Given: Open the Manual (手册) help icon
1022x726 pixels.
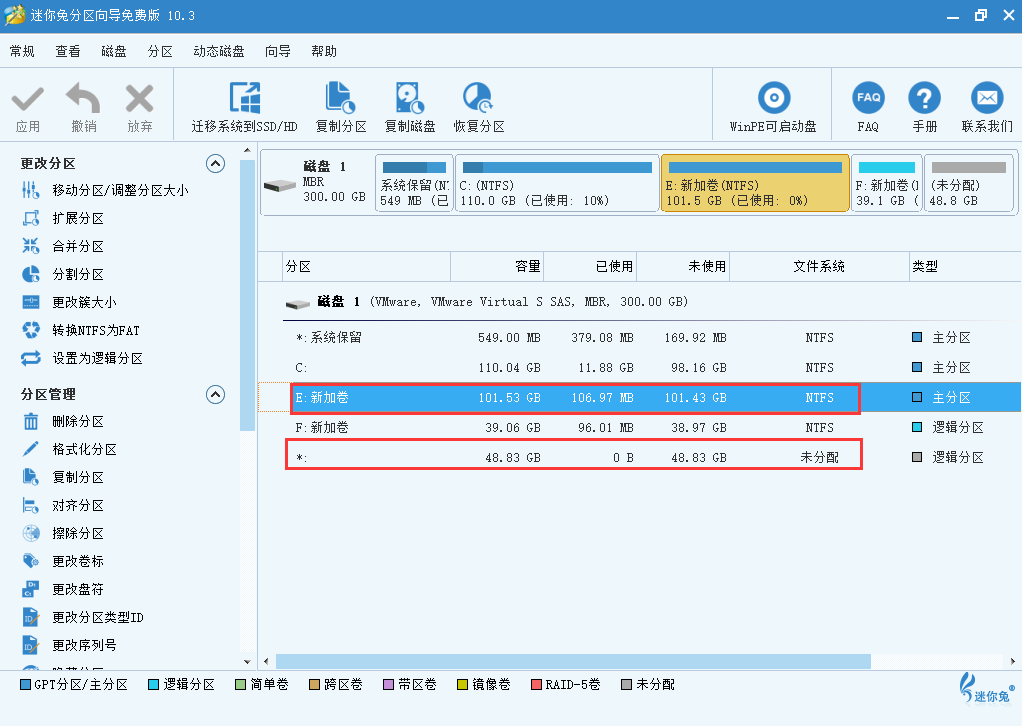Looking at the screenshot, I should coord(924,98).
